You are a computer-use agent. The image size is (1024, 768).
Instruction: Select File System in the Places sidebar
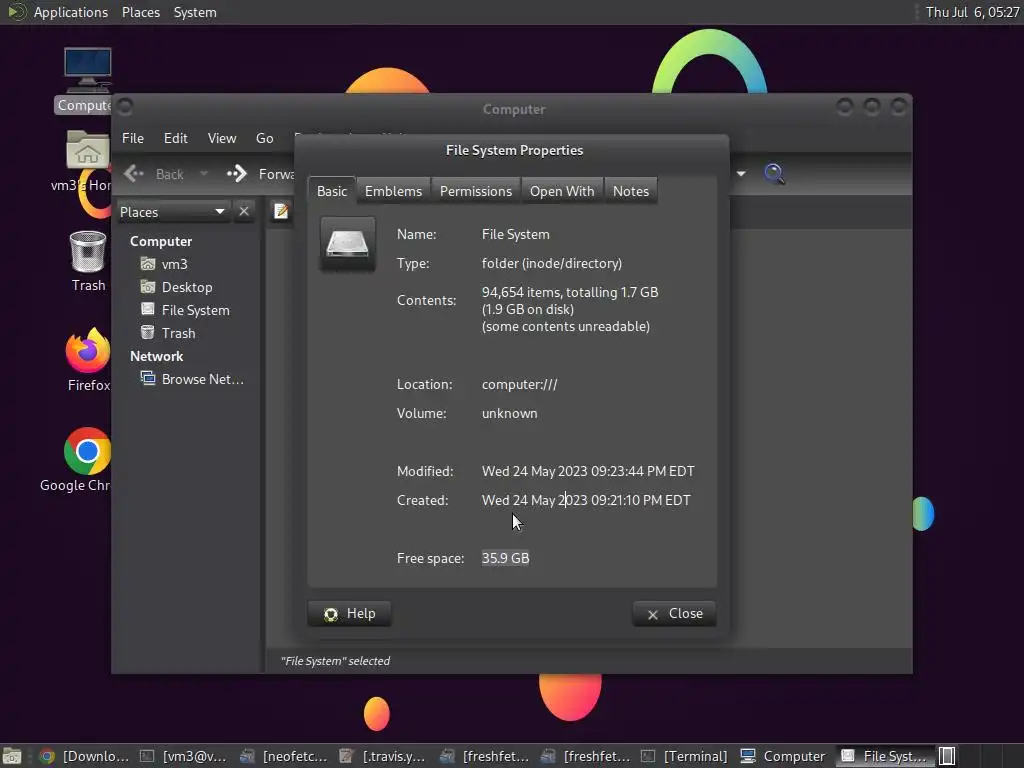[x=195, y=310]
